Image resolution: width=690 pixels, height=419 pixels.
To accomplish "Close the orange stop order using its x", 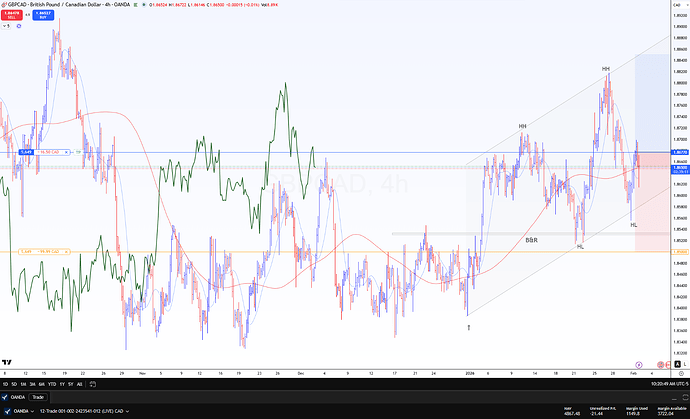I will point(66,252).
